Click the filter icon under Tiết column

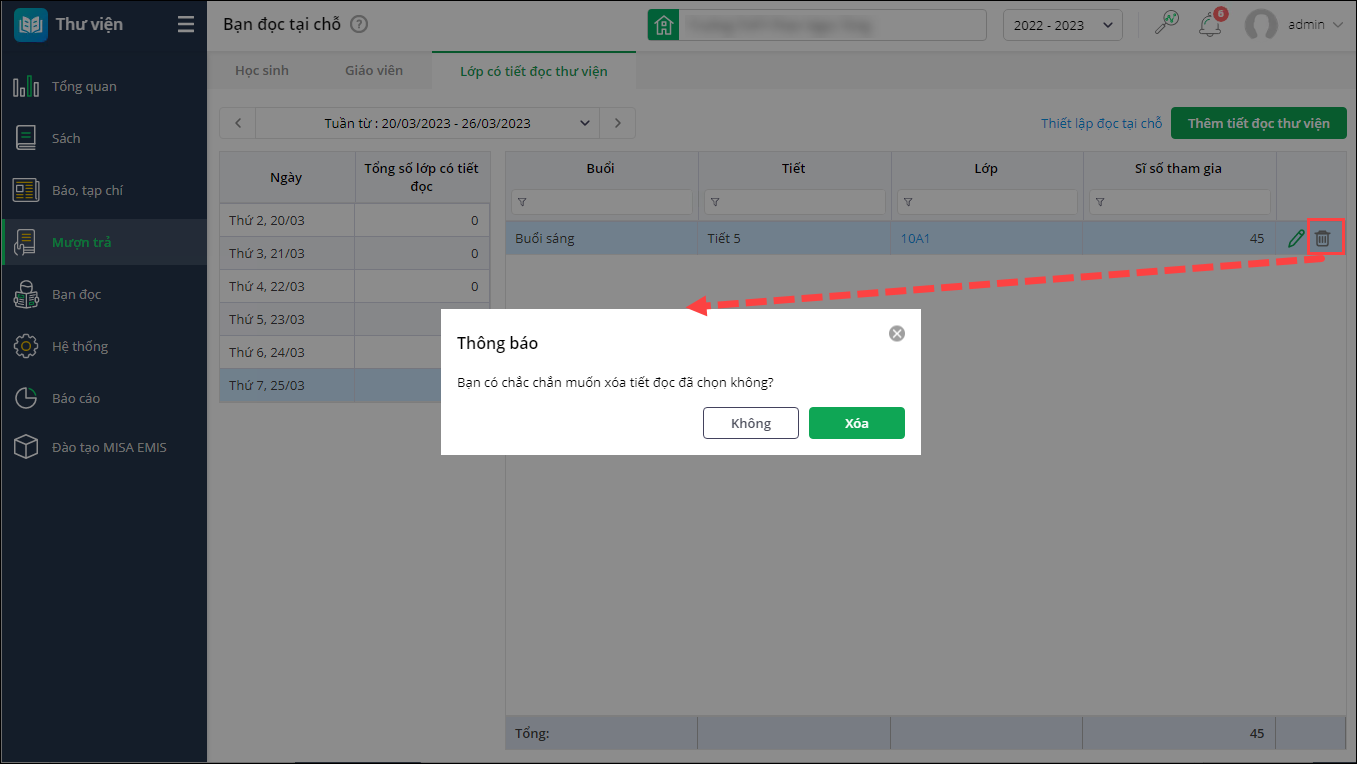click(714, 203)
